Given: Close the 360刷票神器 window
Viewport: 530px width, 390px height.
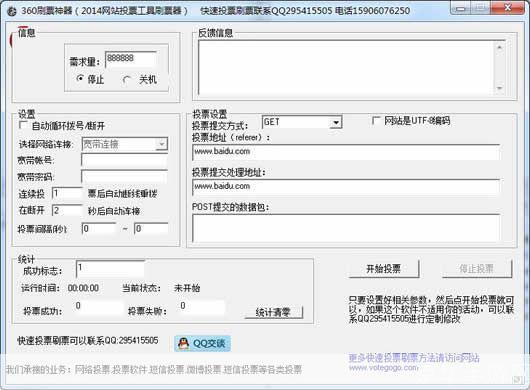Looking at the screenshot, I should [507, 8].
